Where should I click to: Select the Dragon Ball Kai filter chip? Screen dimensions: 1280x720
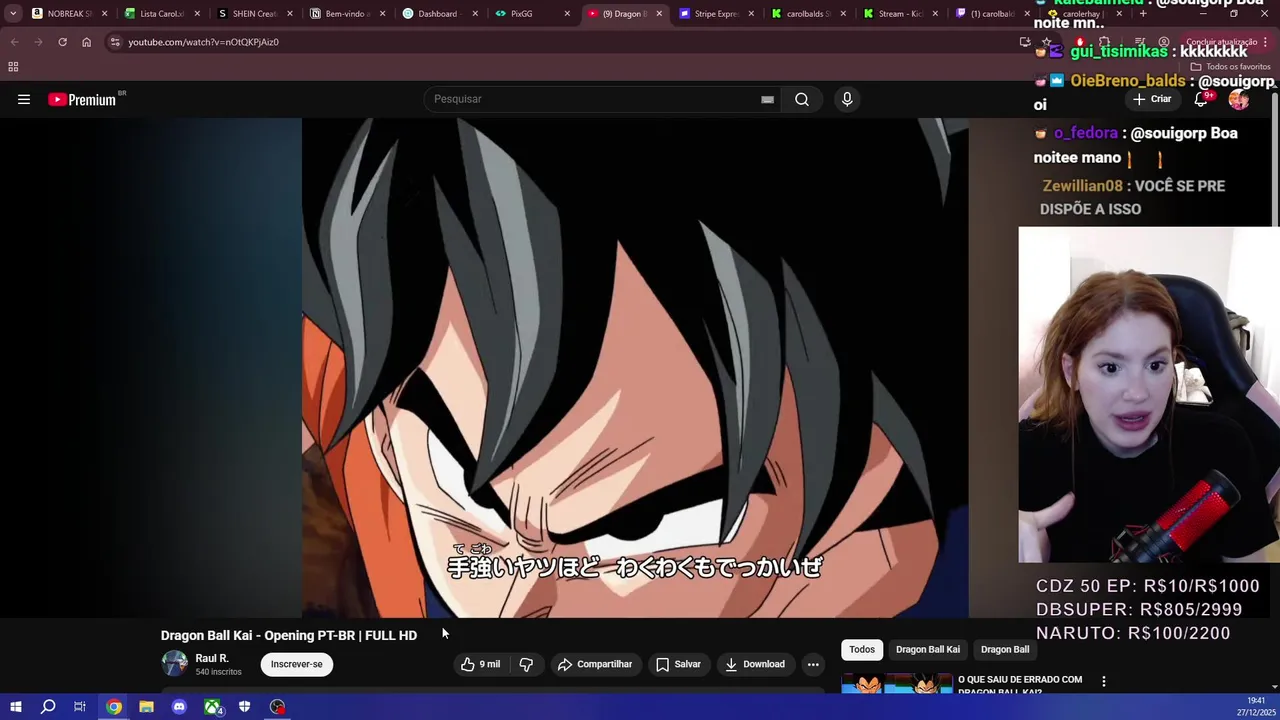point(928,649)
